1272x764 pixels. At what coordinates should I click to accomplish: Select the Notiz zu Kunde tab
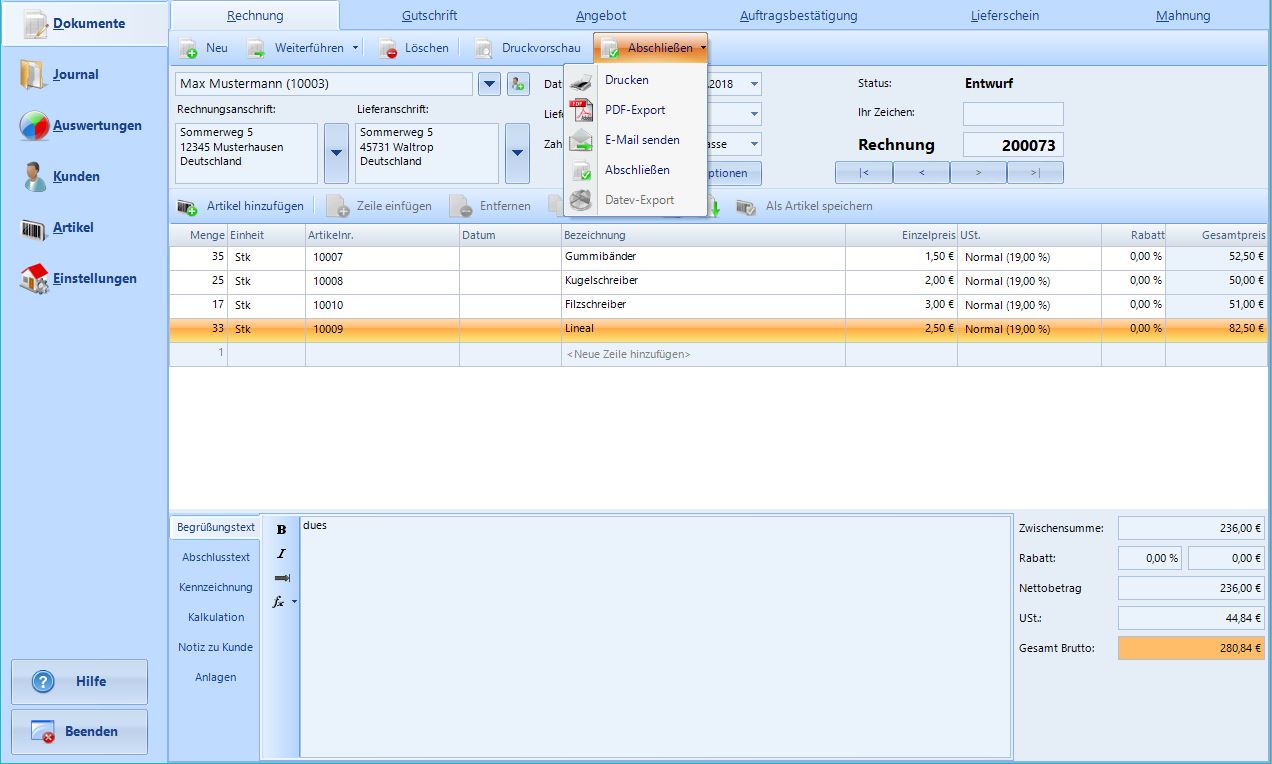point(216,647)
